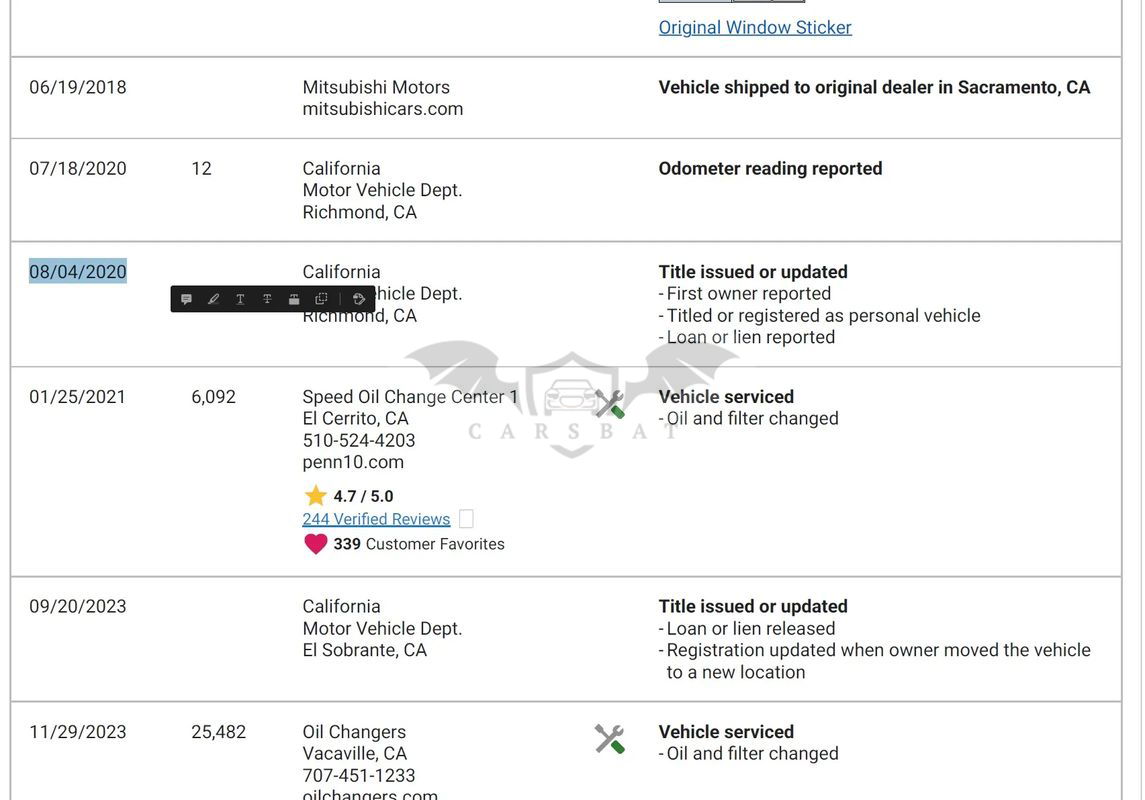Click the pink heart Customer Favorites icon
The height and width of the screenshot is (800, 1145).
coord(316,544)
